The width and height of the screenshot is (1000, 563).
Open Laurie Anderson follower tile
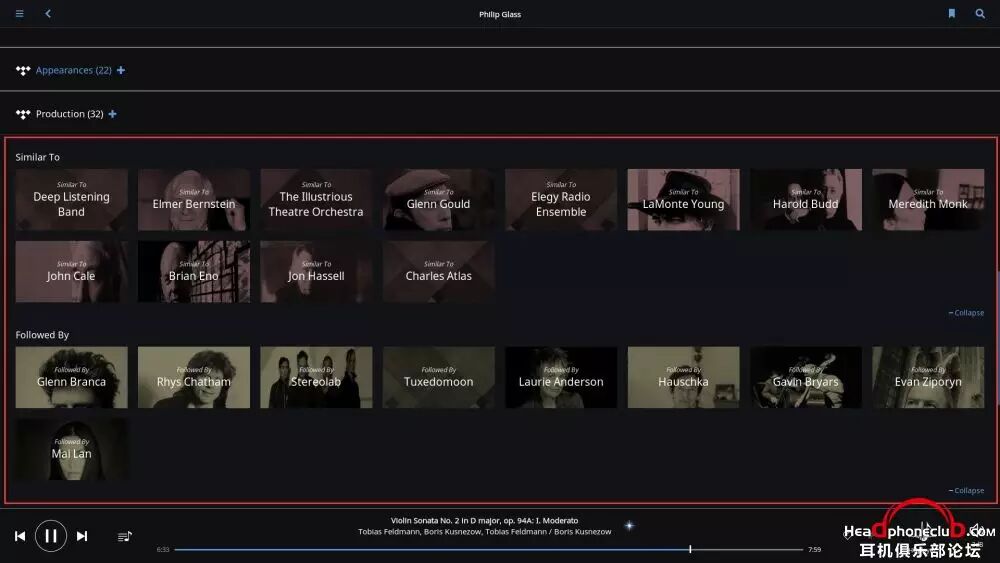[x=561, y=377]
